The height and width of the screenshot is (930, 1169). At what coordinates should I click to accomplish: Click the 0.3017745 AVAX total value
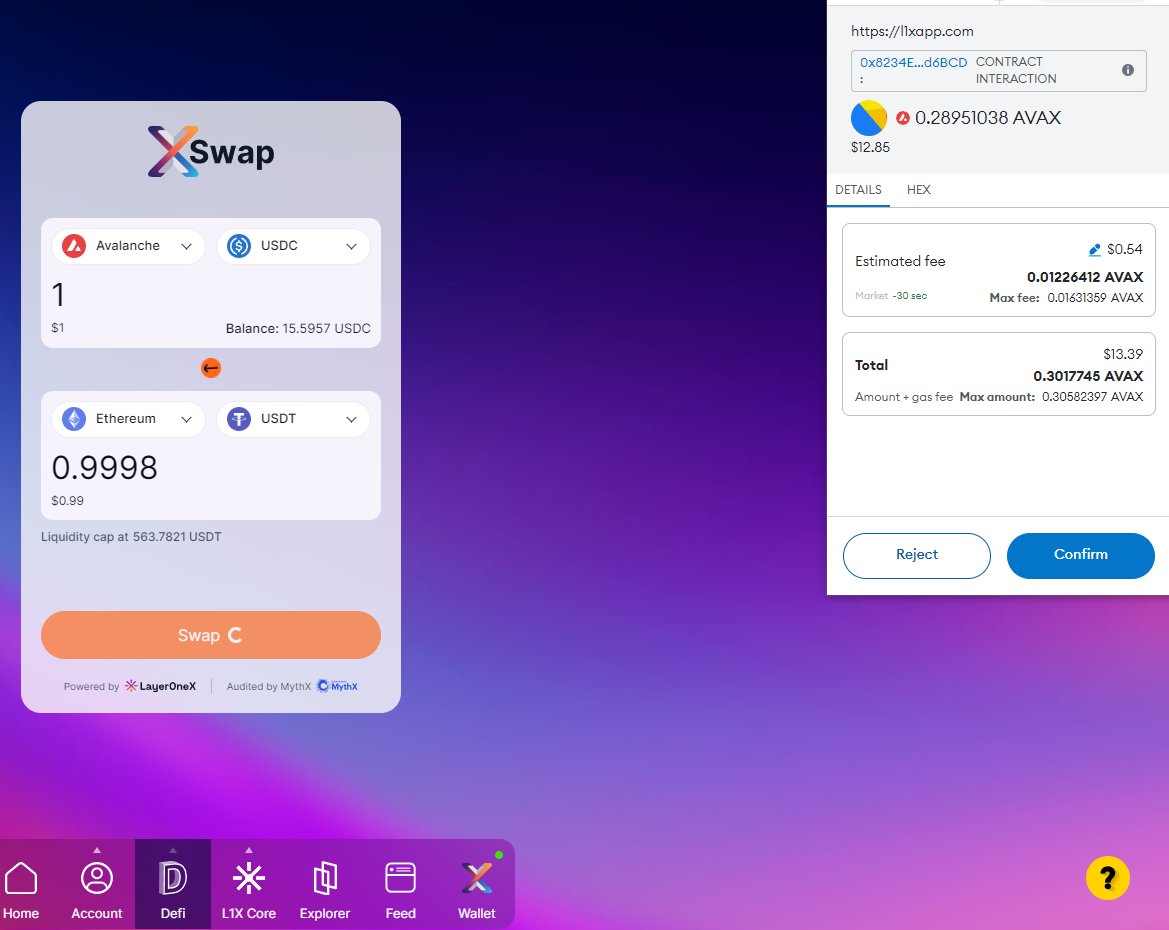coord(1088,376)
